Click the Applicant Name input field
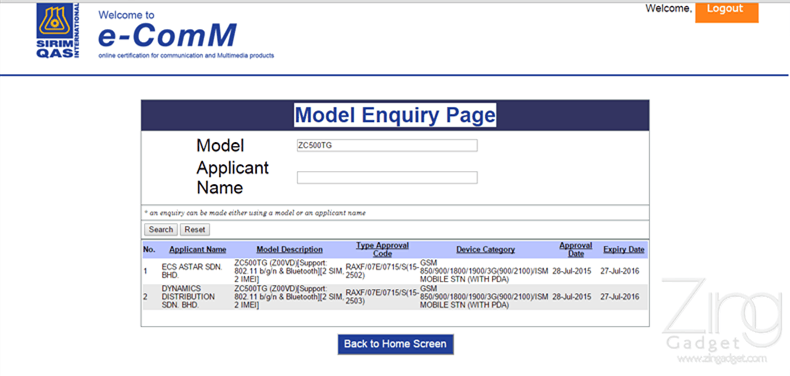The height and width of the screenshot is (376, 790). [387, 177]
